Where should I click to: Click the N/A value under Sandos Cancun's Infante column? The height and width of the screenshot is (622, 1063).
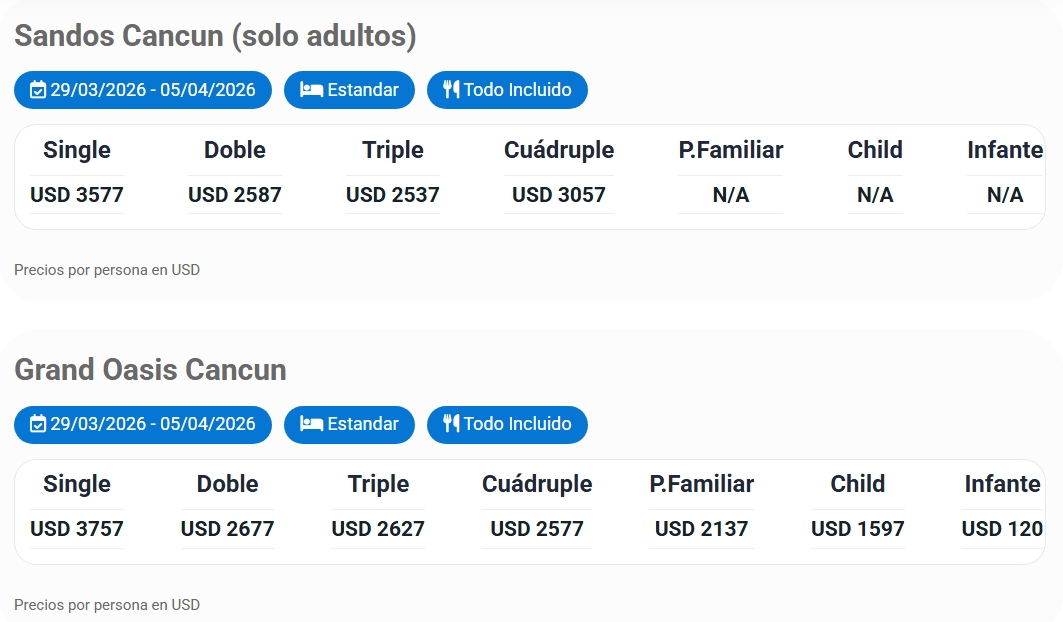1005,195
